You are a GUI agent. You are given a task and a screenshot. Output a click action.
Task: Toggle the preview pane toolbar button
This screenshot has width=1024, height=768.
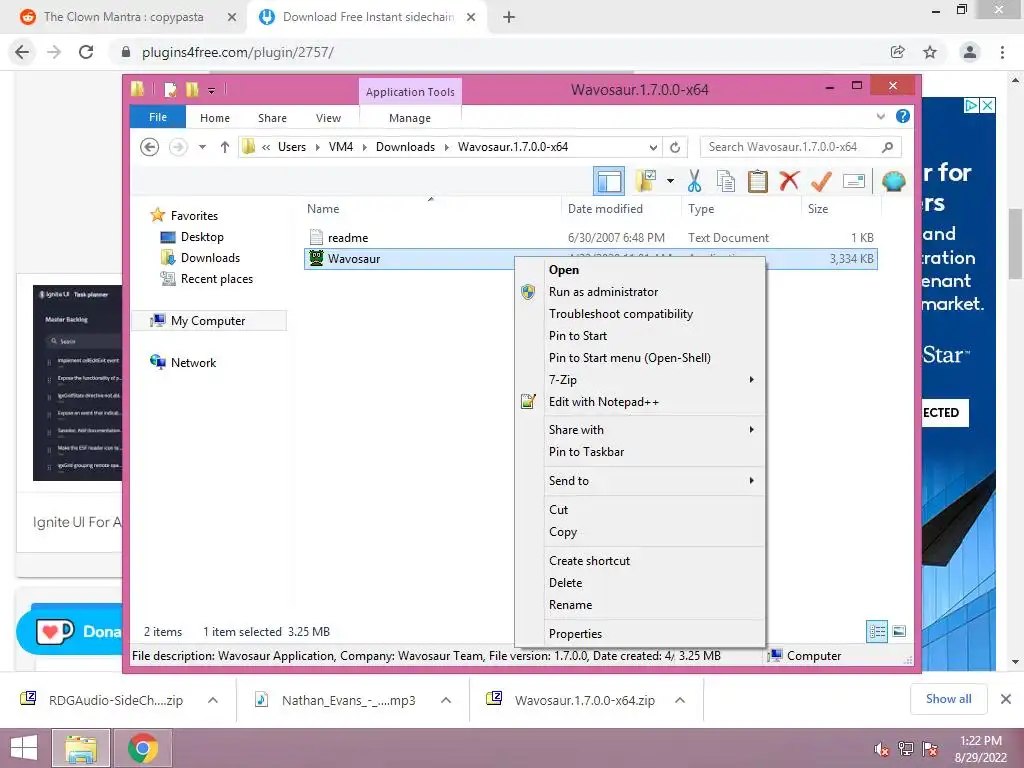(609, 181)
